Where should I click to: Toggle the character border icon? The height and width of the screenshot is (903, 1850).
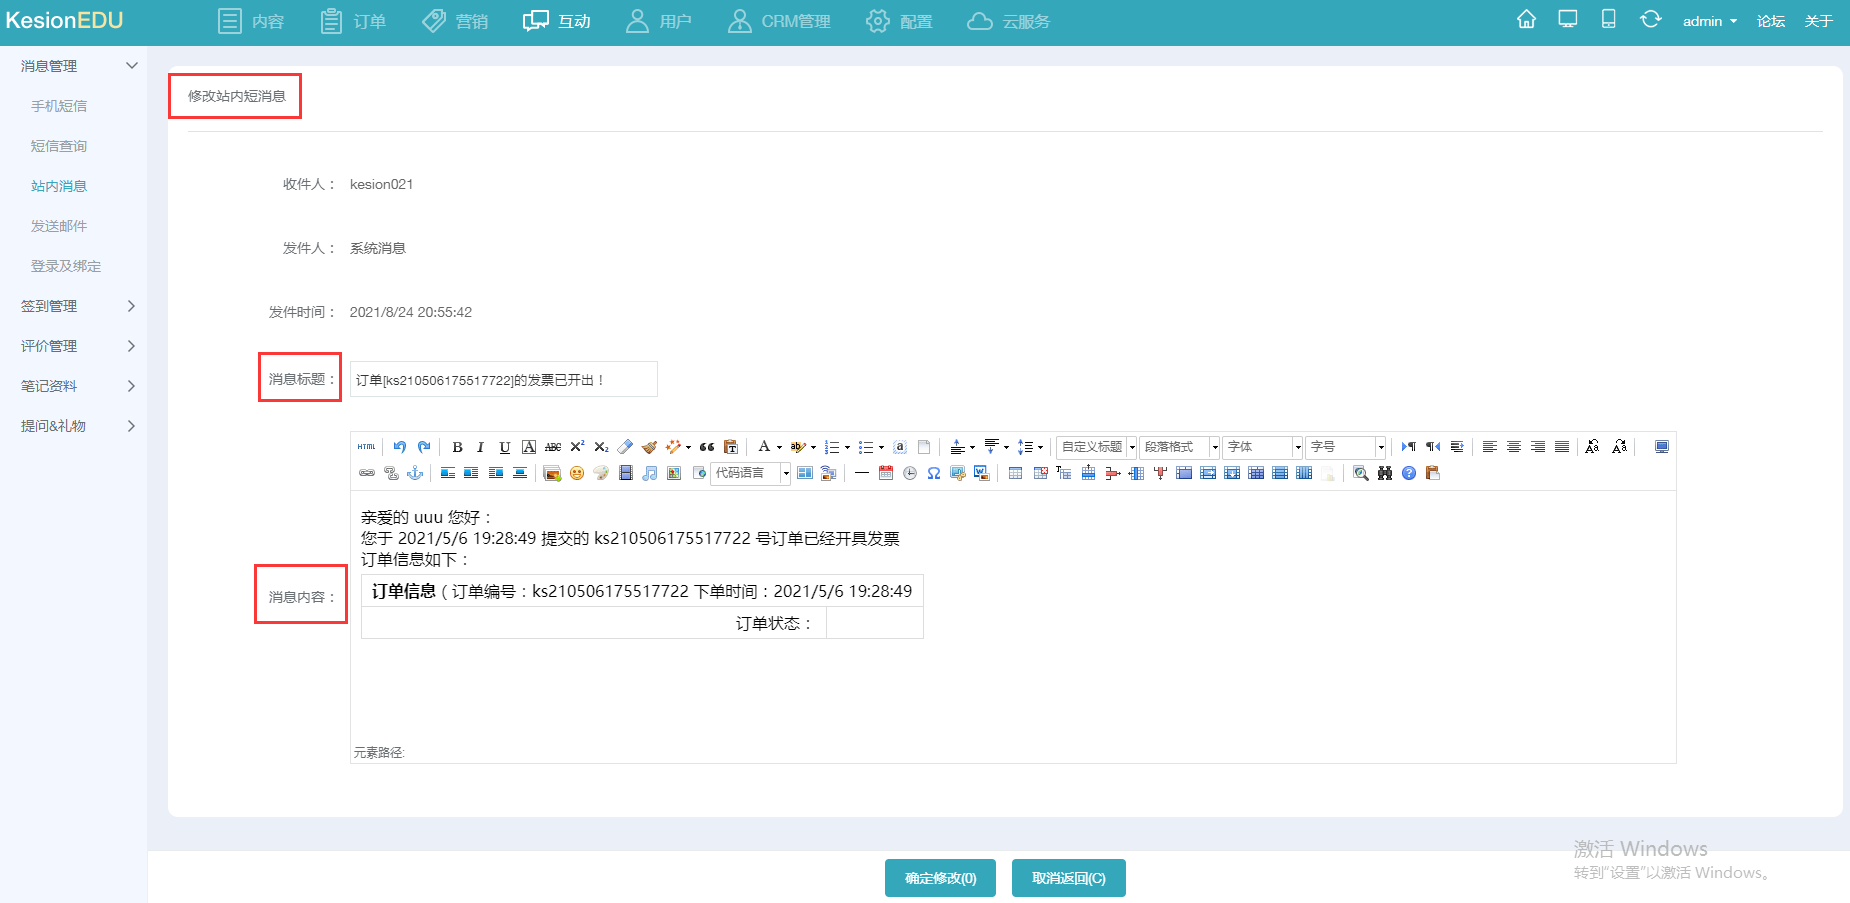tap(529, 447)
